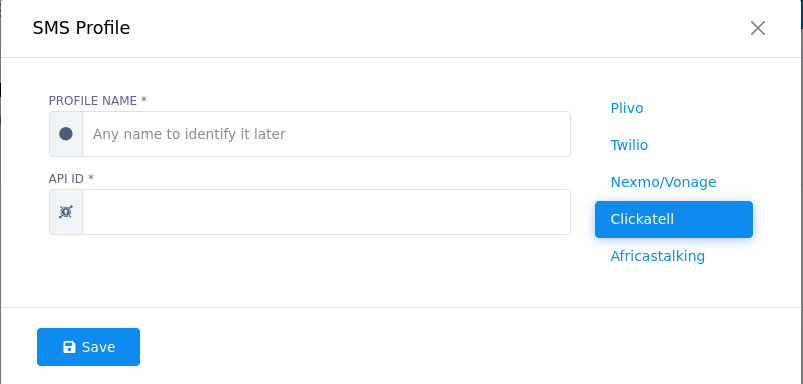Click the placeholder text 'Any name to identify it later'

click(189, 134)
